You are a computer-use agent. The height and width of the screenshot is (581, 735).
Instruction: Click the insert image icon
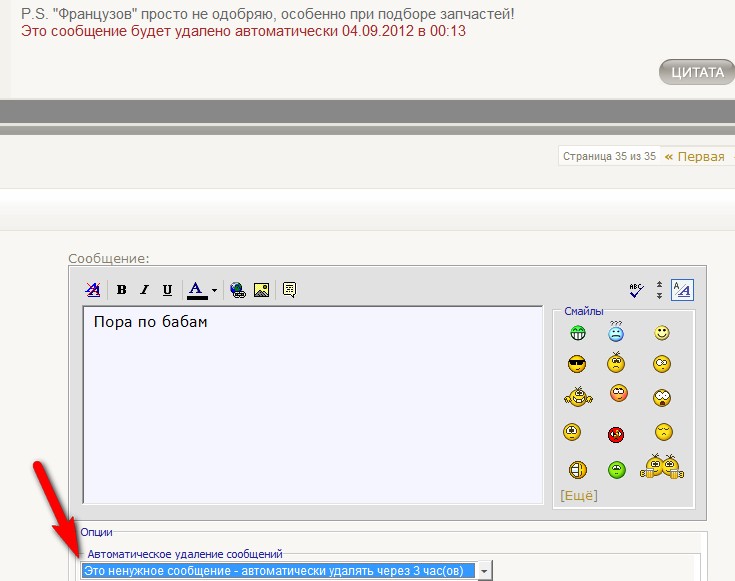(261, 290)
